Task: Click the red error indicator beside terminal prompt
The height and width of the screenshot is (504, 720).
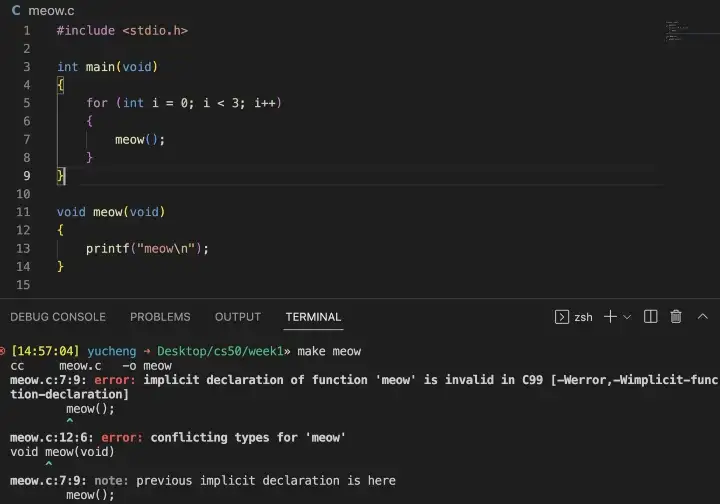Action: (x=2, y=351)
